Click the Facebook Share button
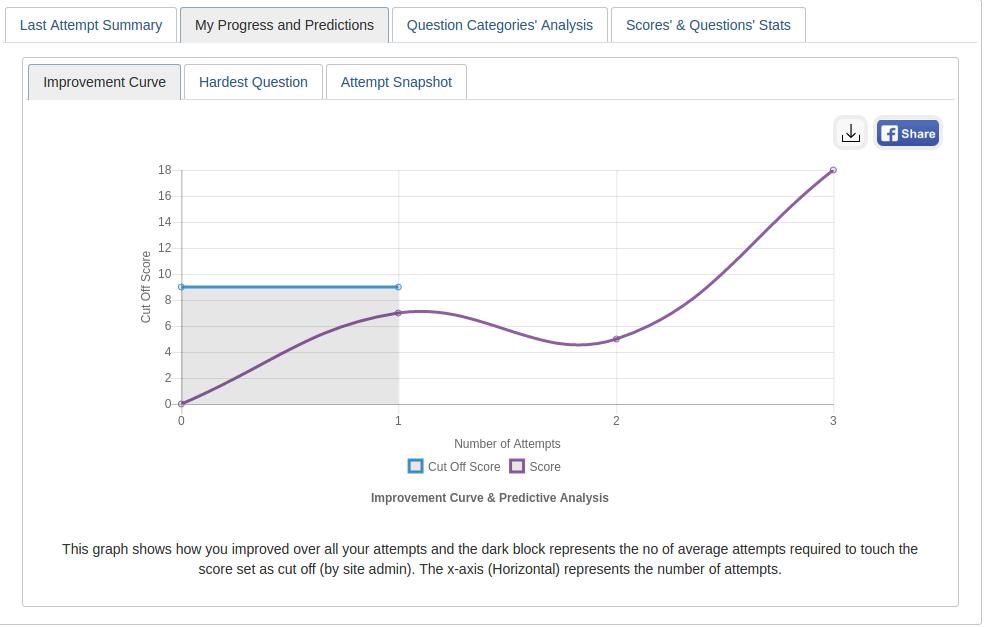Screen dimensions: 984x627 click(908, 133)
